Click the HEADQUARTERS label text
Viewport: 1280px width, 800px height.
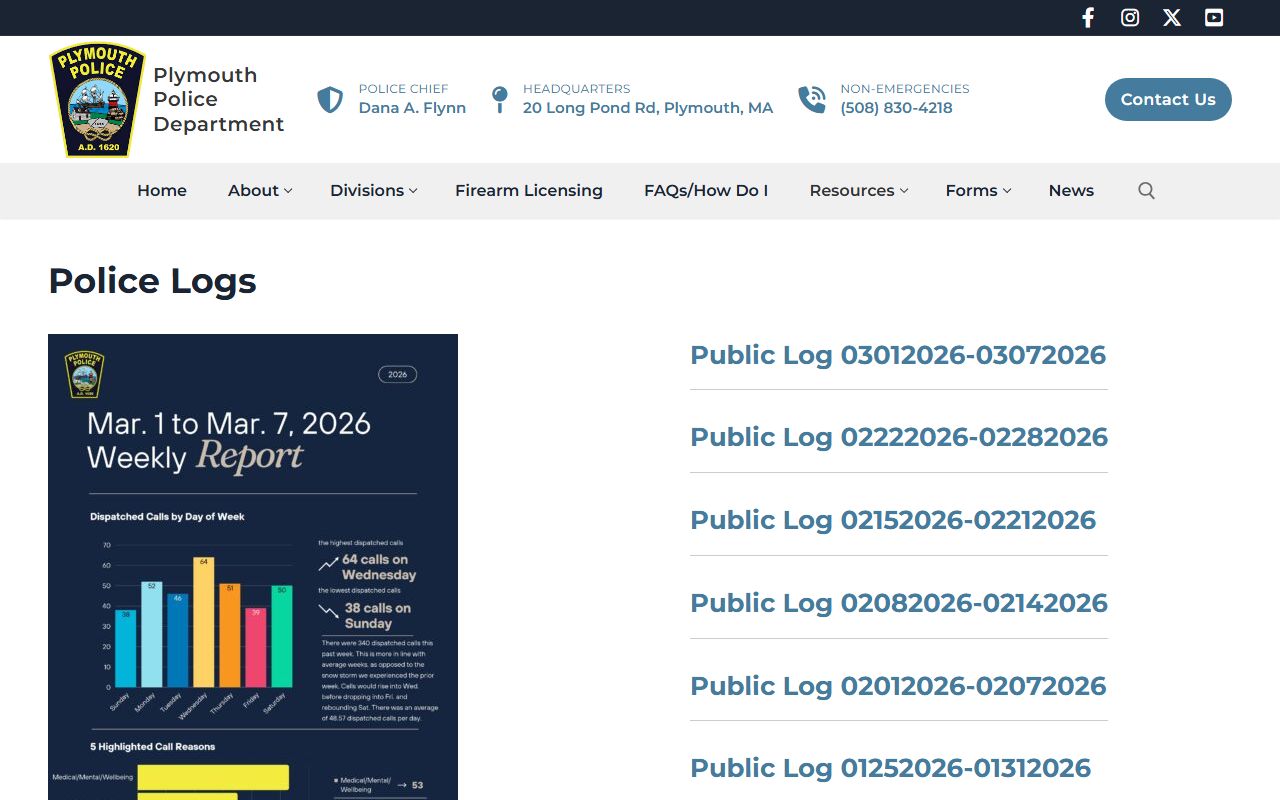coord(576,89)
